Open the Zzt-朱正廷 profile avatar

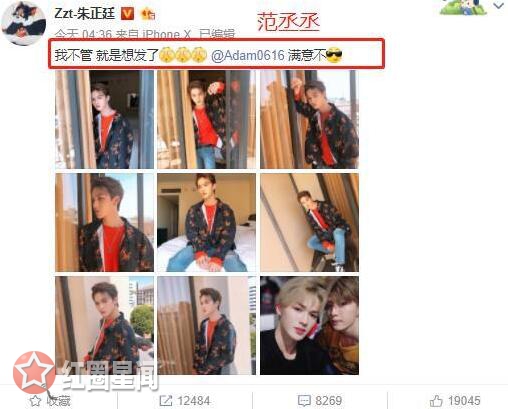[x=23, y=23]
